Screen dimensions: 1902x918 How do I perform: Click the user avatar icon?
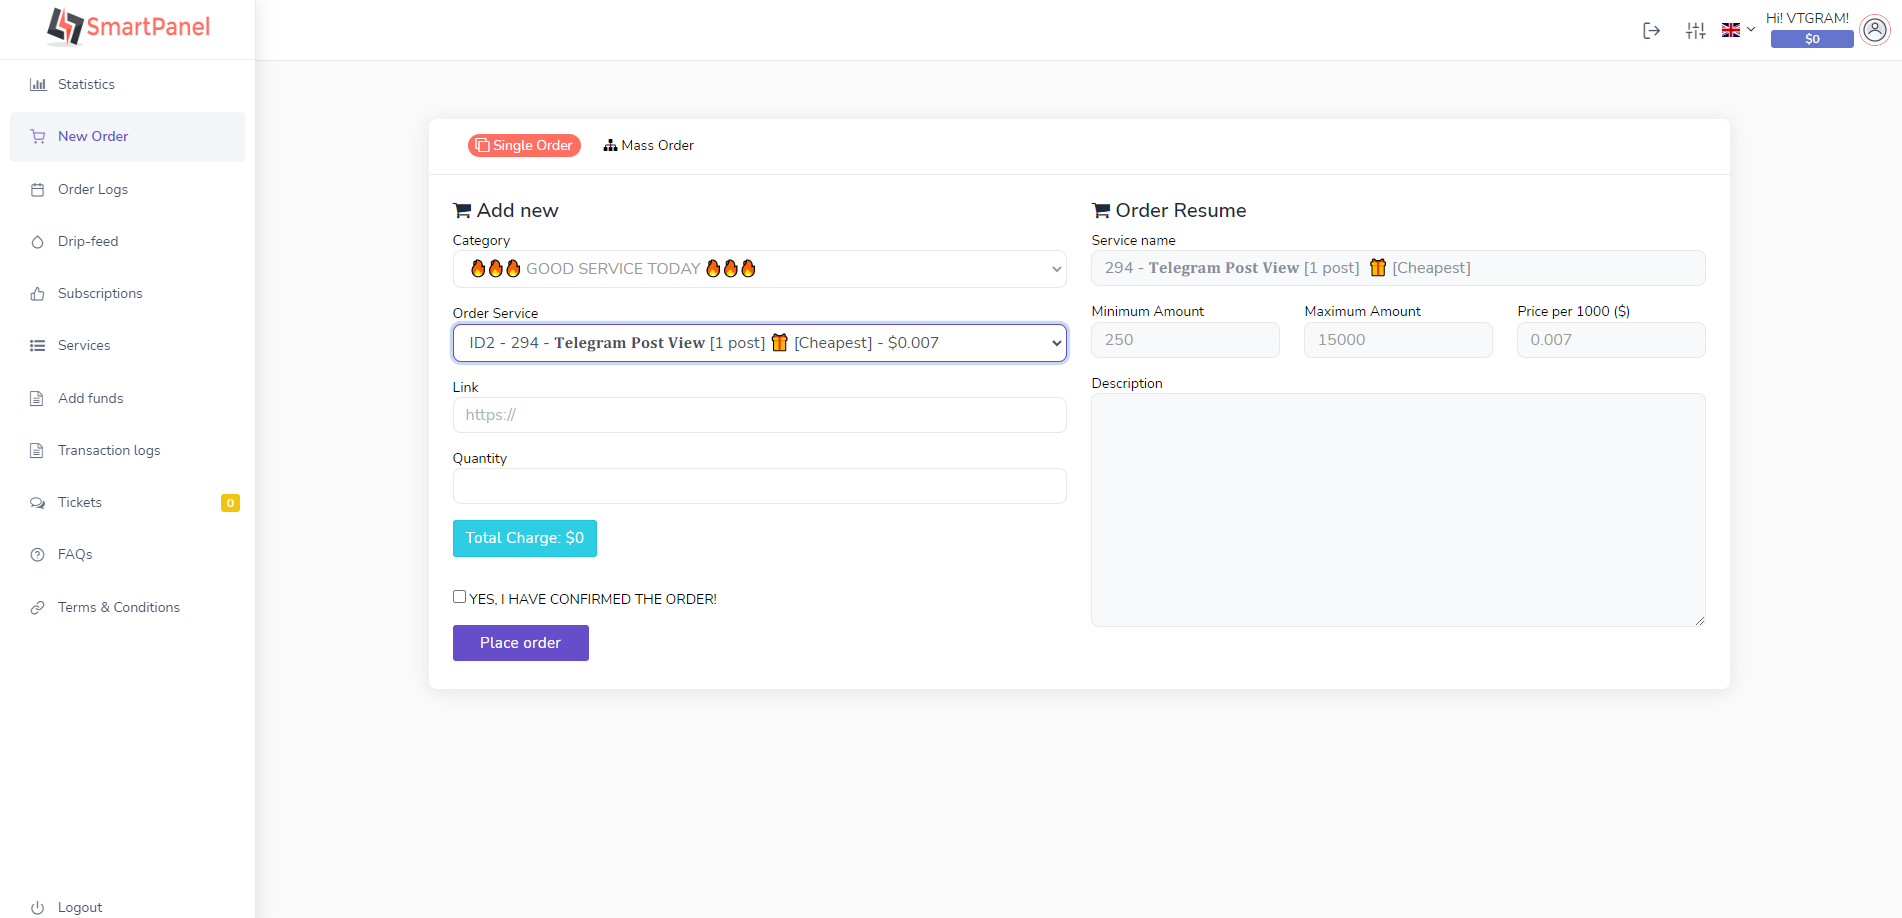point(1875,30)
